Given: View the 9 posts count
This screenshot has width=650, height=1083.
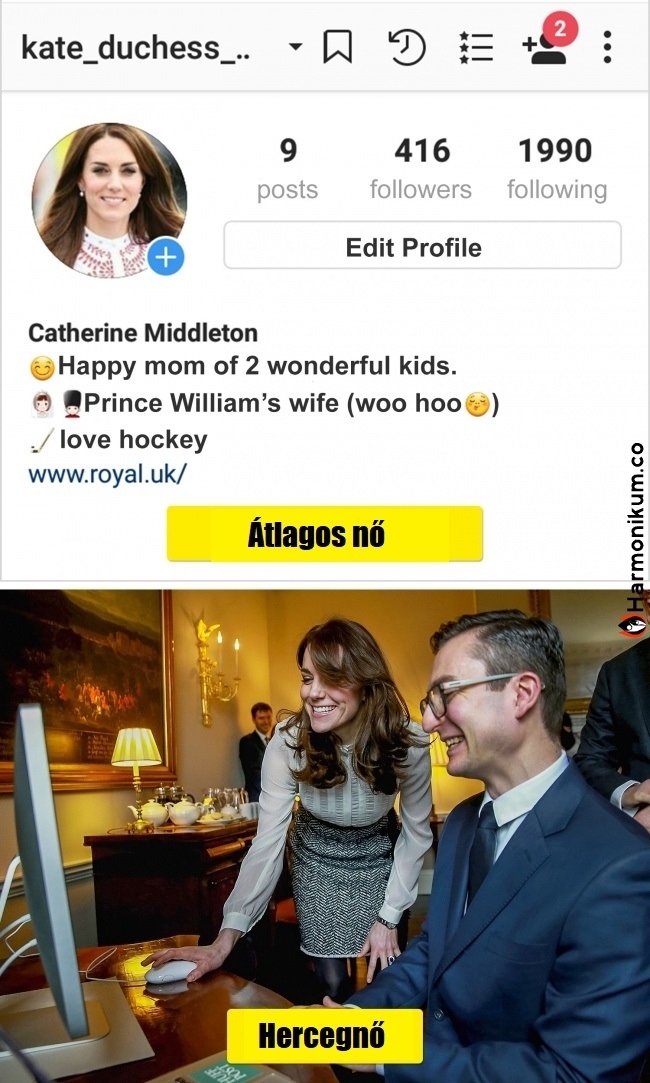Looking at the screenshot, I should (x=288, y=169).
